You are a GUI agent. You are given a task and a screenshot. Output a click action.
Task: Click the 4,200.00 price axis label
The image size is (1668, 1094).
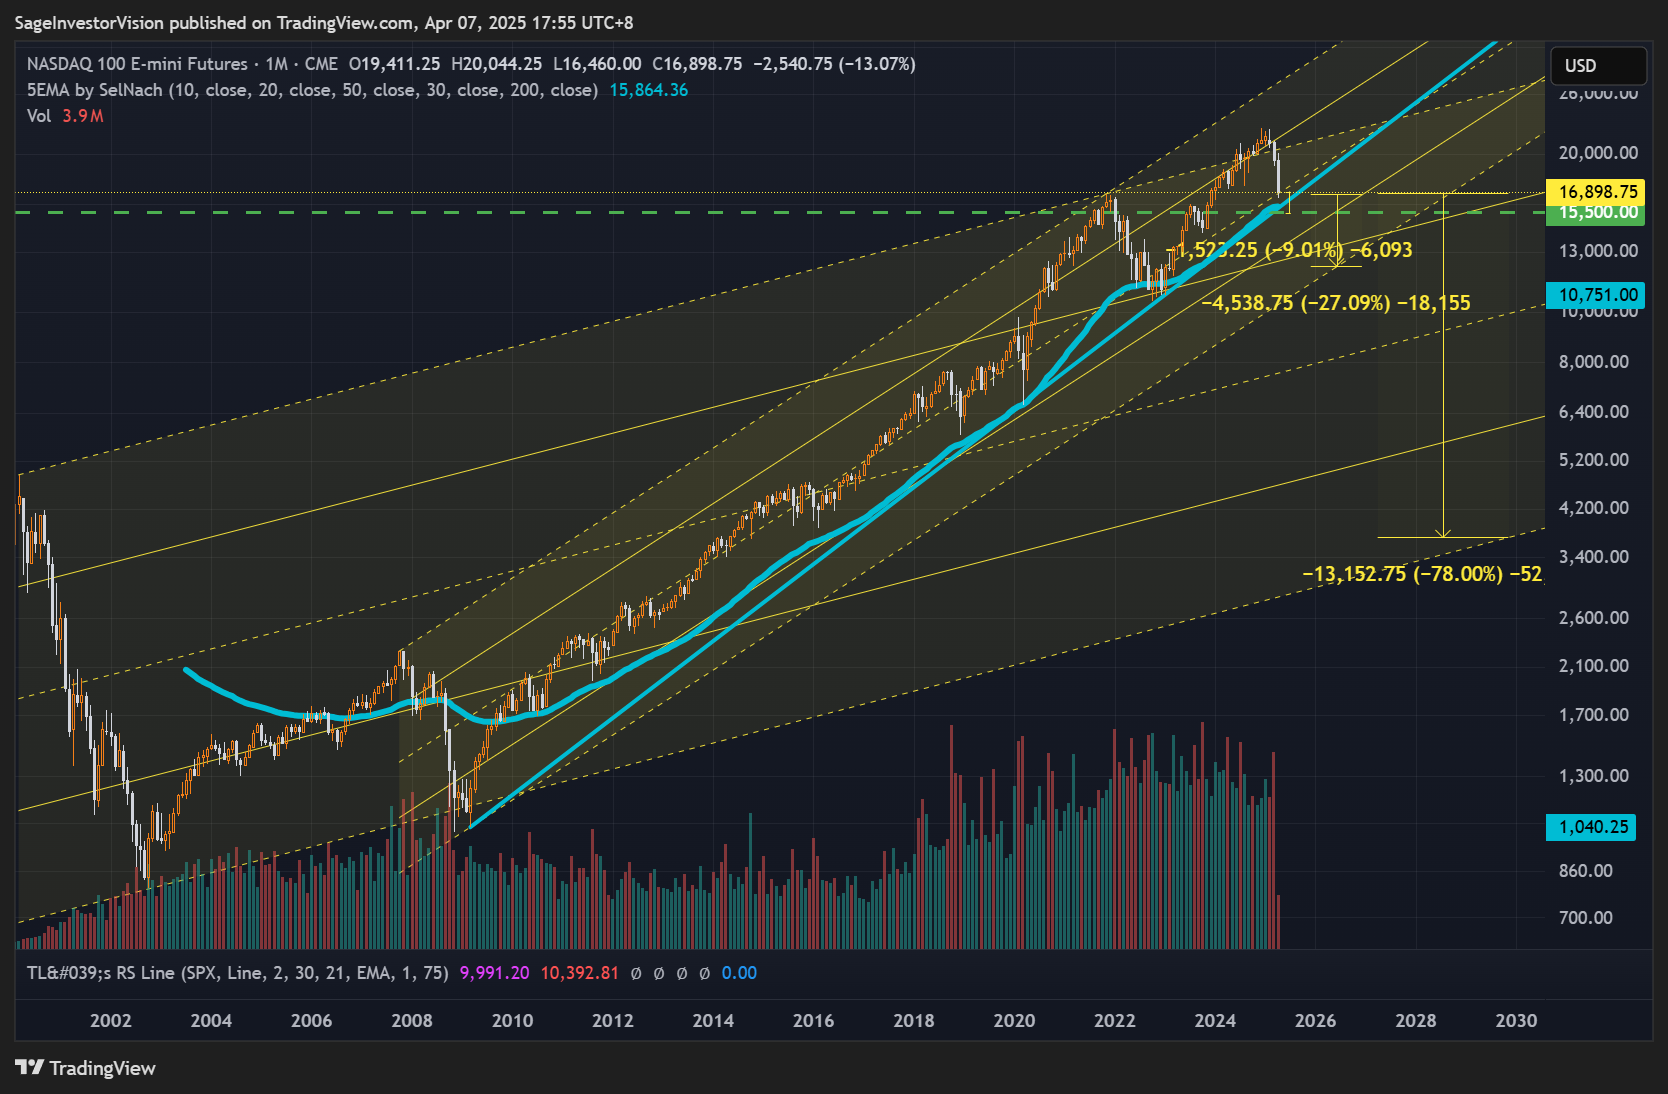[1594, 508]
